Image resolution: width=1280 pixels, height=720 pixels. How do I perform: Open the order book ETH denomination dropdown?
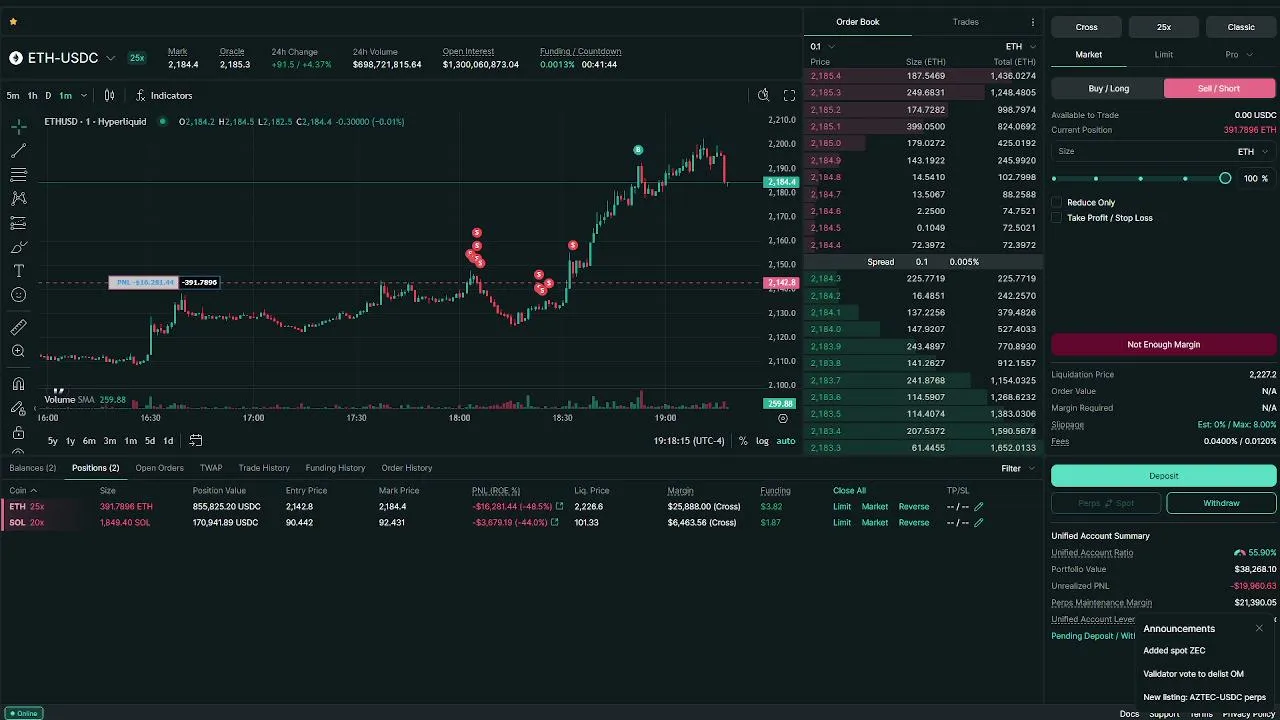(1021, 46)
